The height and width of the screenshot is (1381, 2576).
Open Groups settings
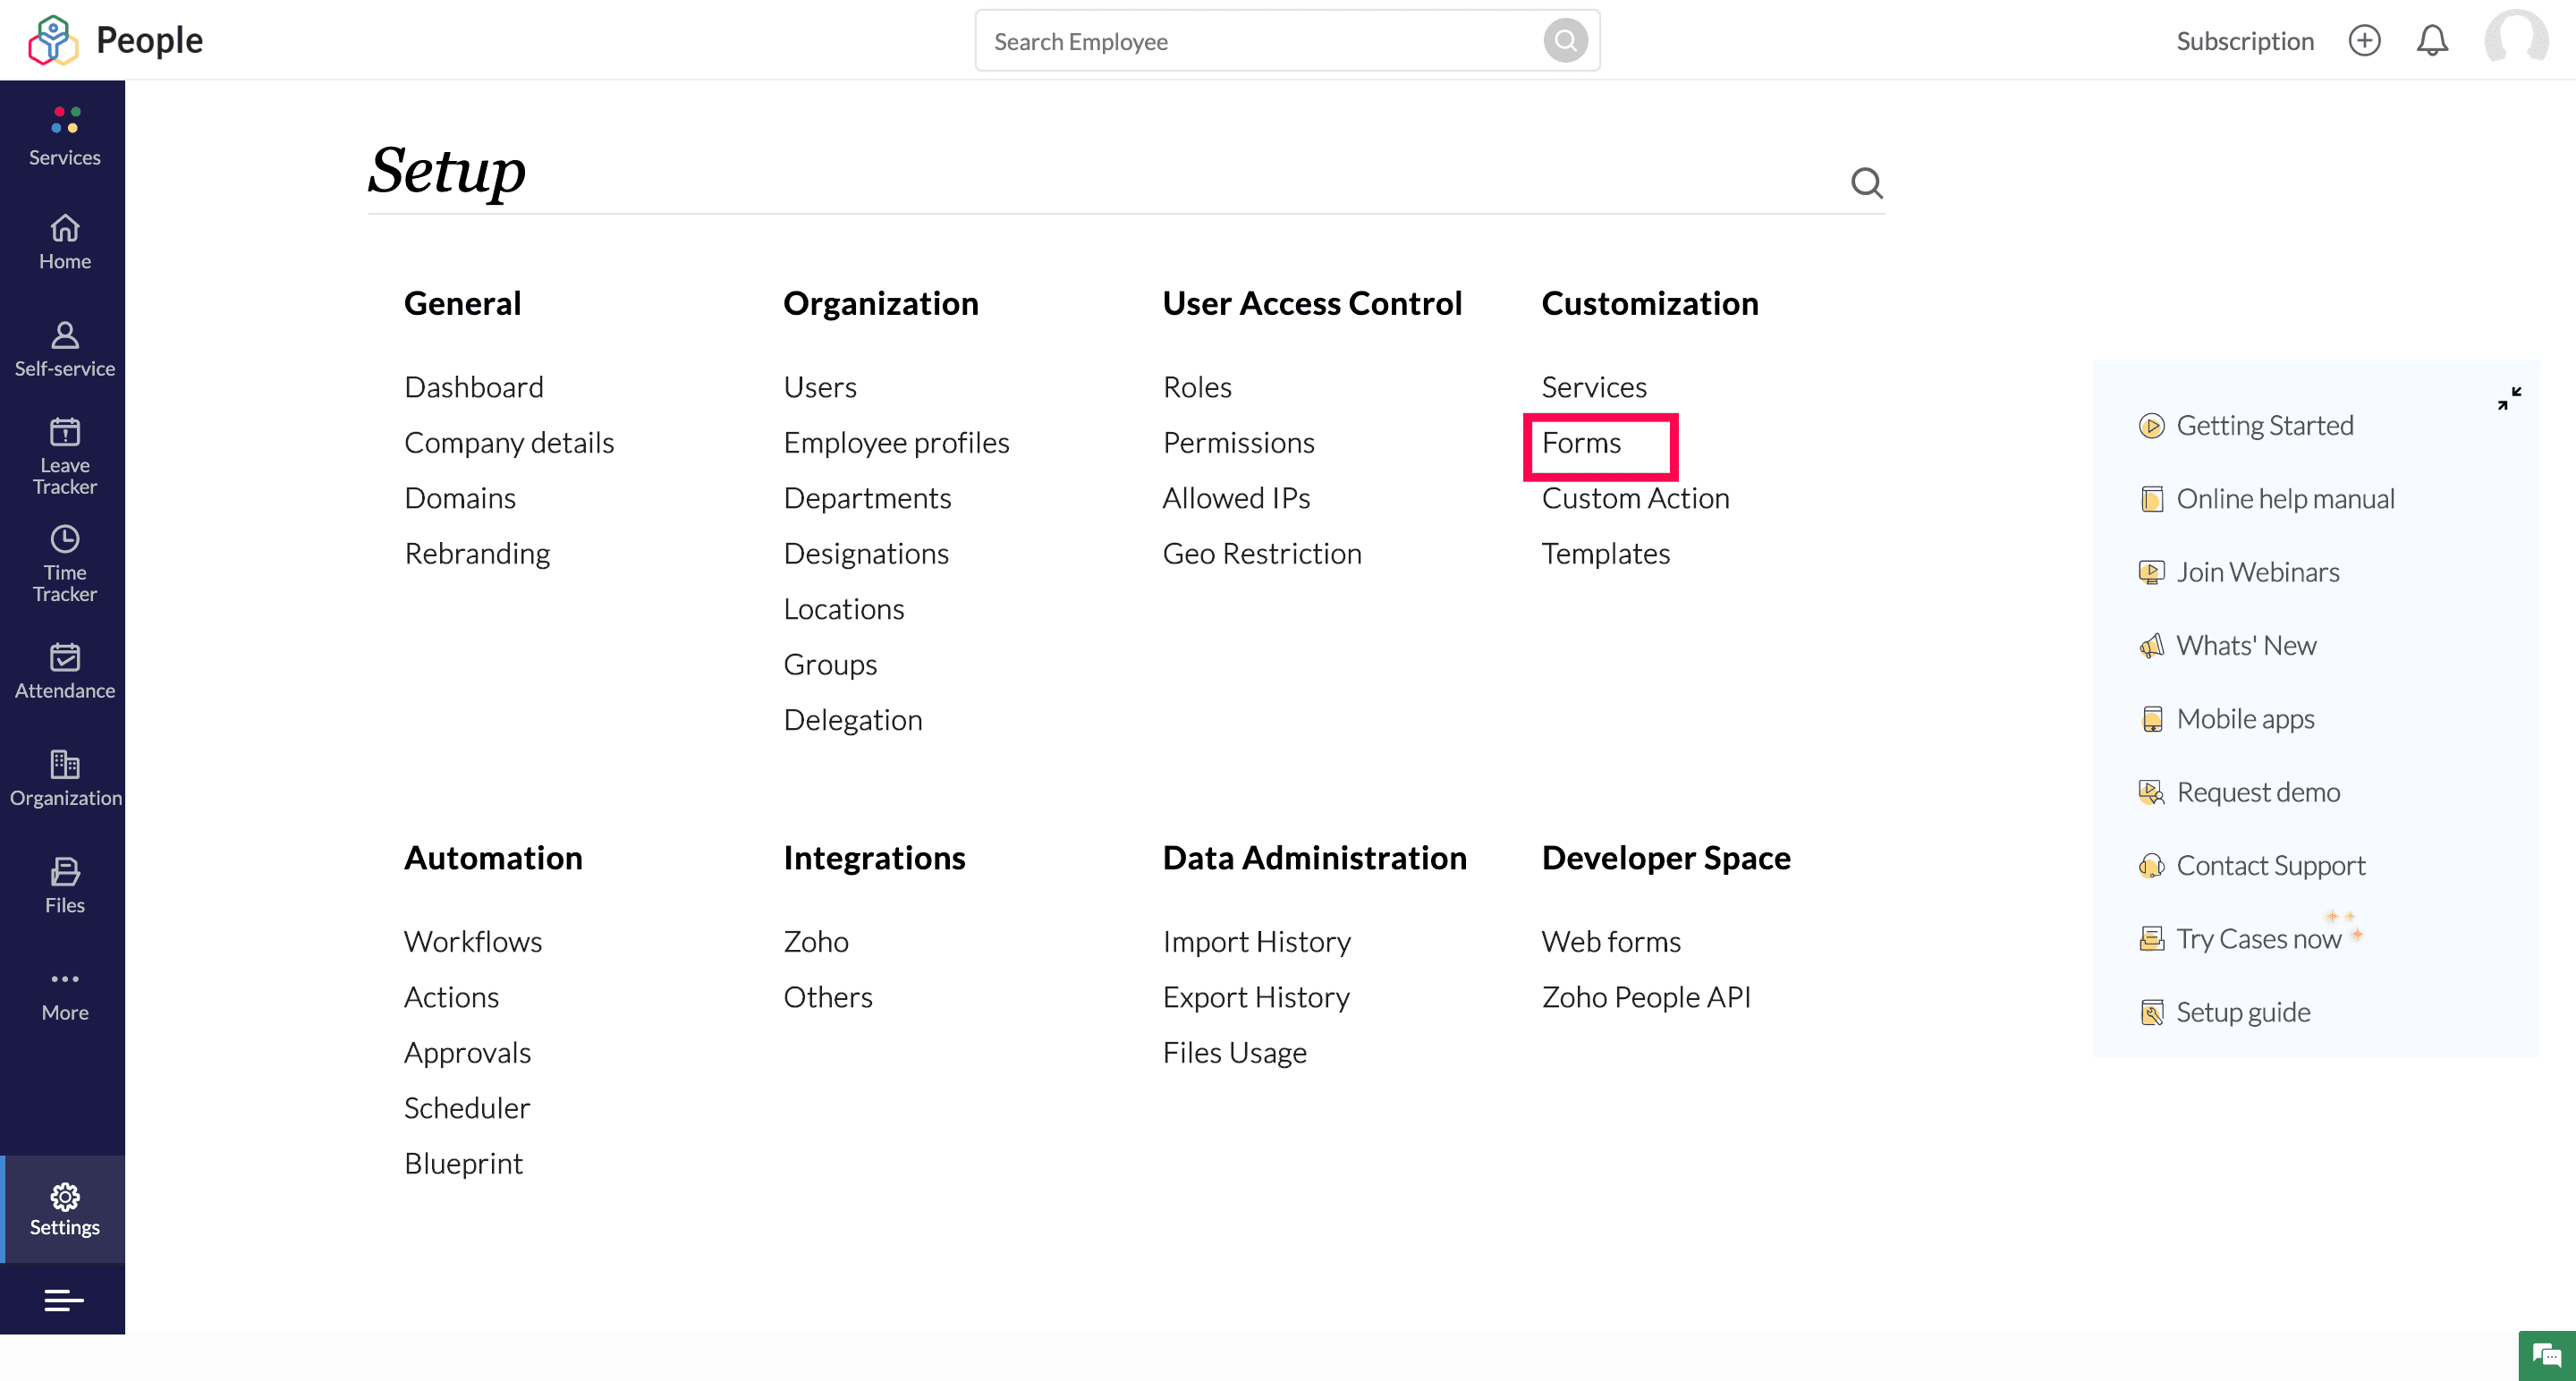tap(830, 665)
